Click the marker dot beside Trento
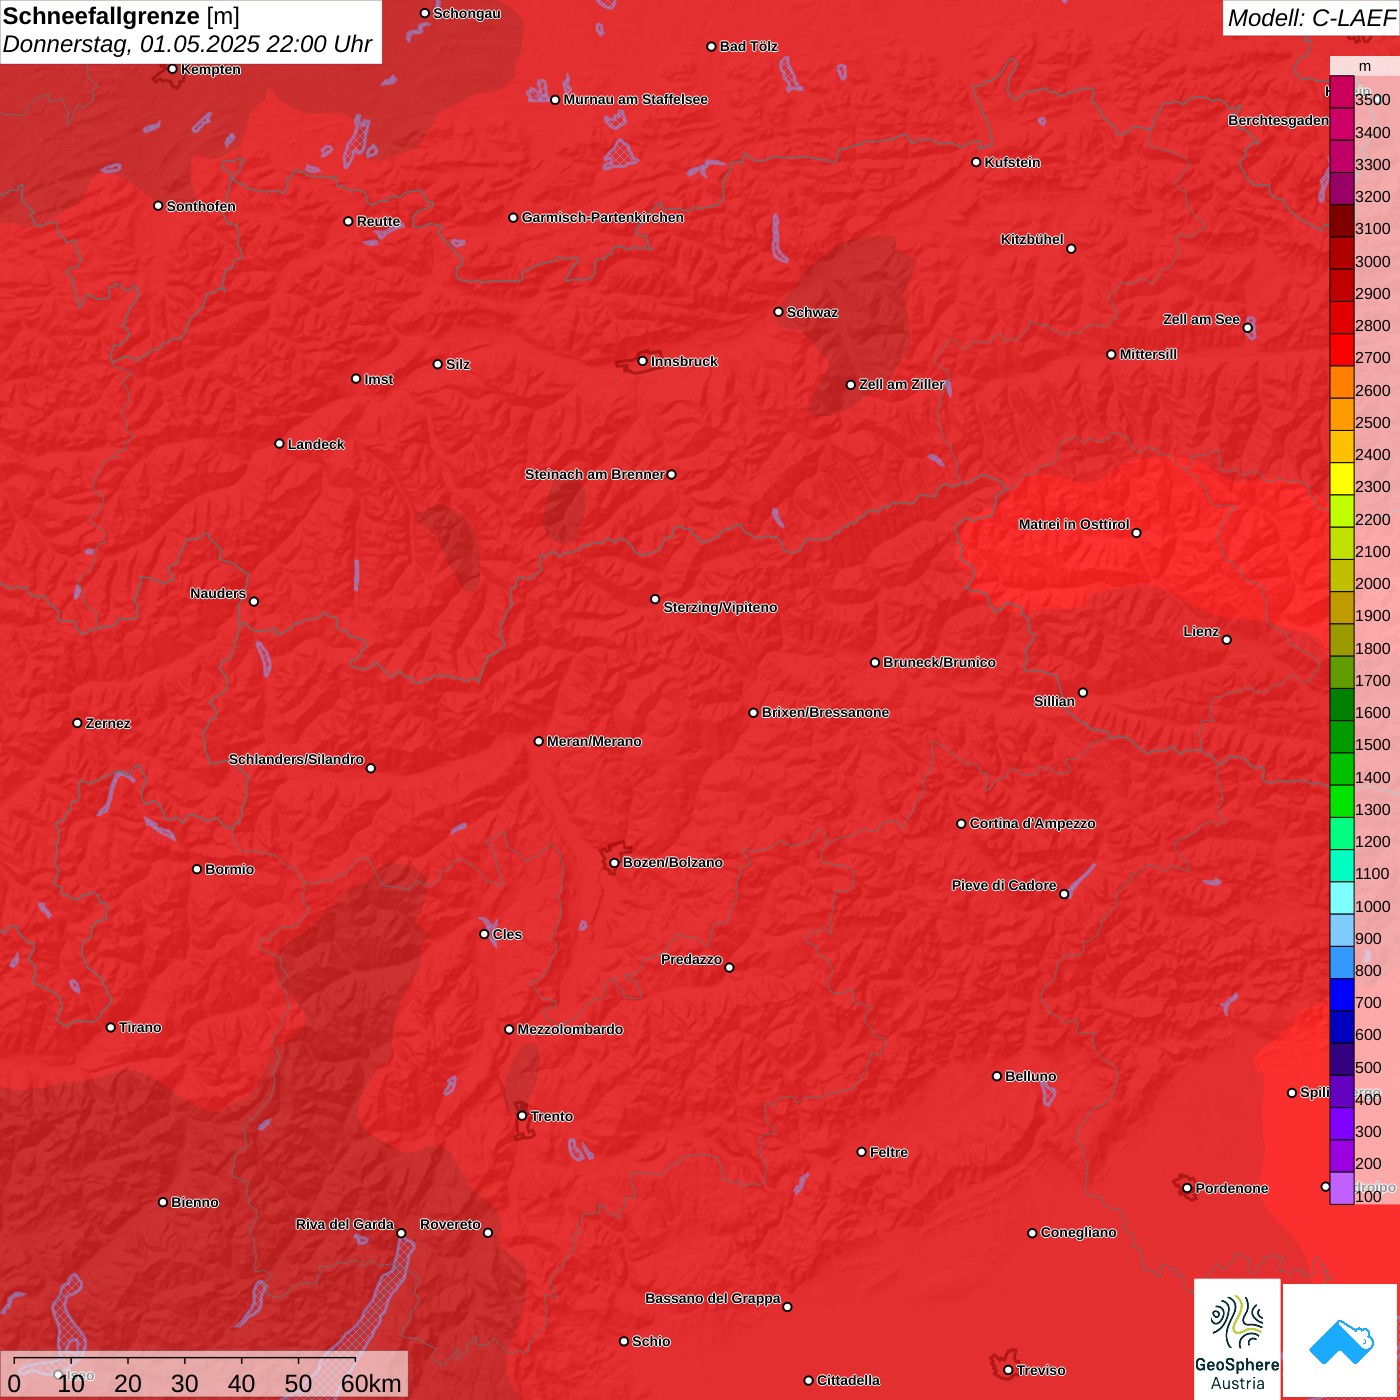1400x1400 pixels. click(x=522, y=1116)
